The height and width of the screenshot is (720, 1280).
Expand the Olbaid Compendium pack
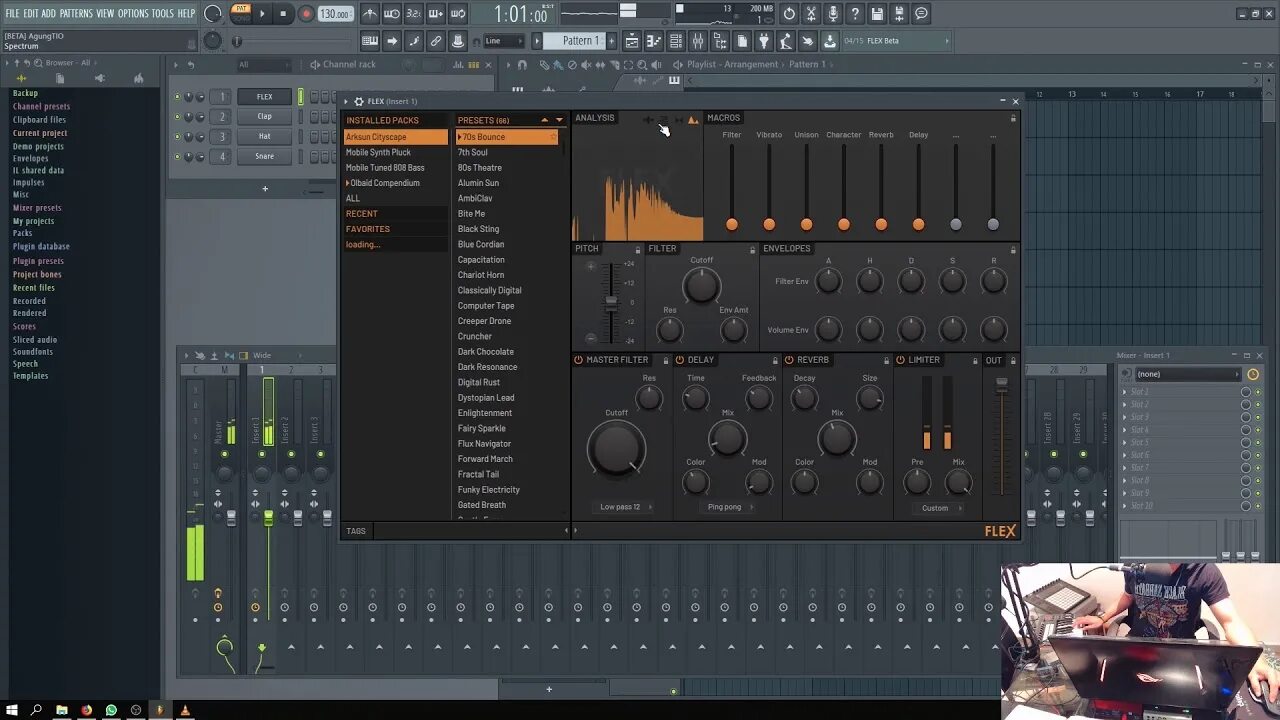[347, 183]
